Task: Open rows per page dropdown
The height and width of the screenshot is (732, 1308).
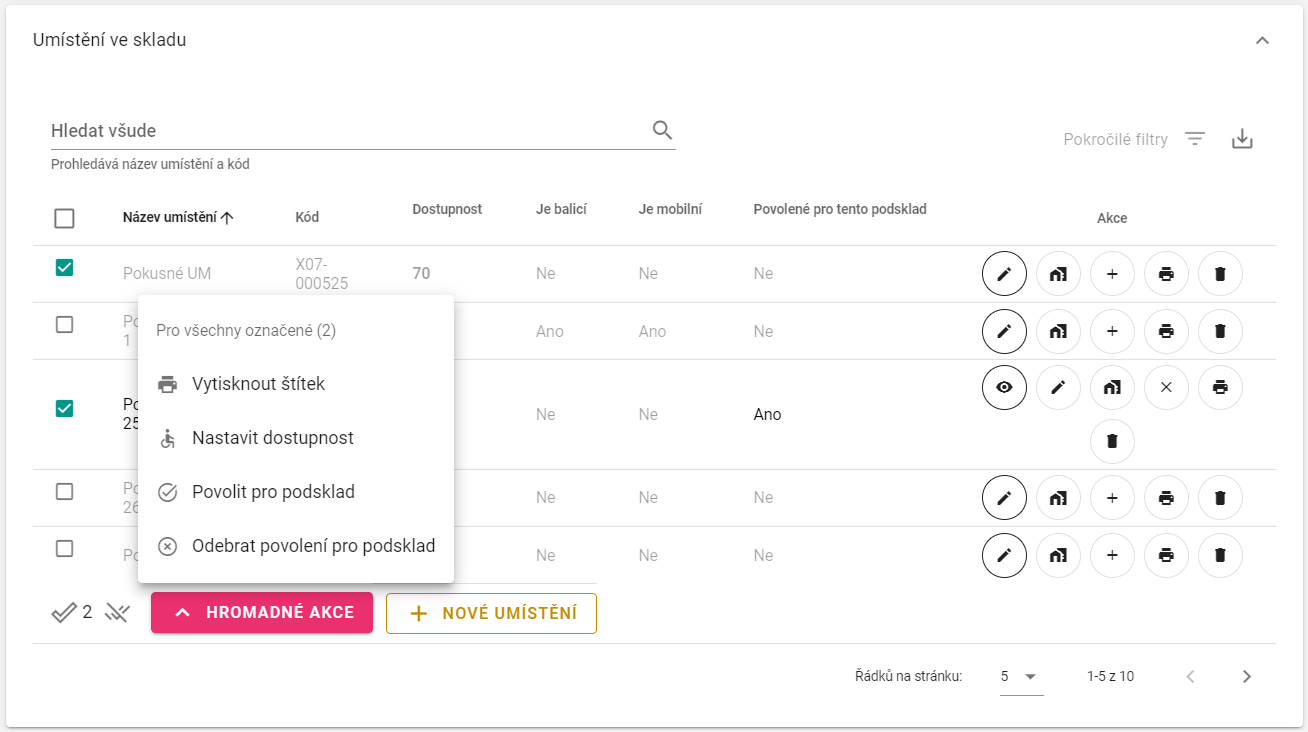Action: 1021,676
